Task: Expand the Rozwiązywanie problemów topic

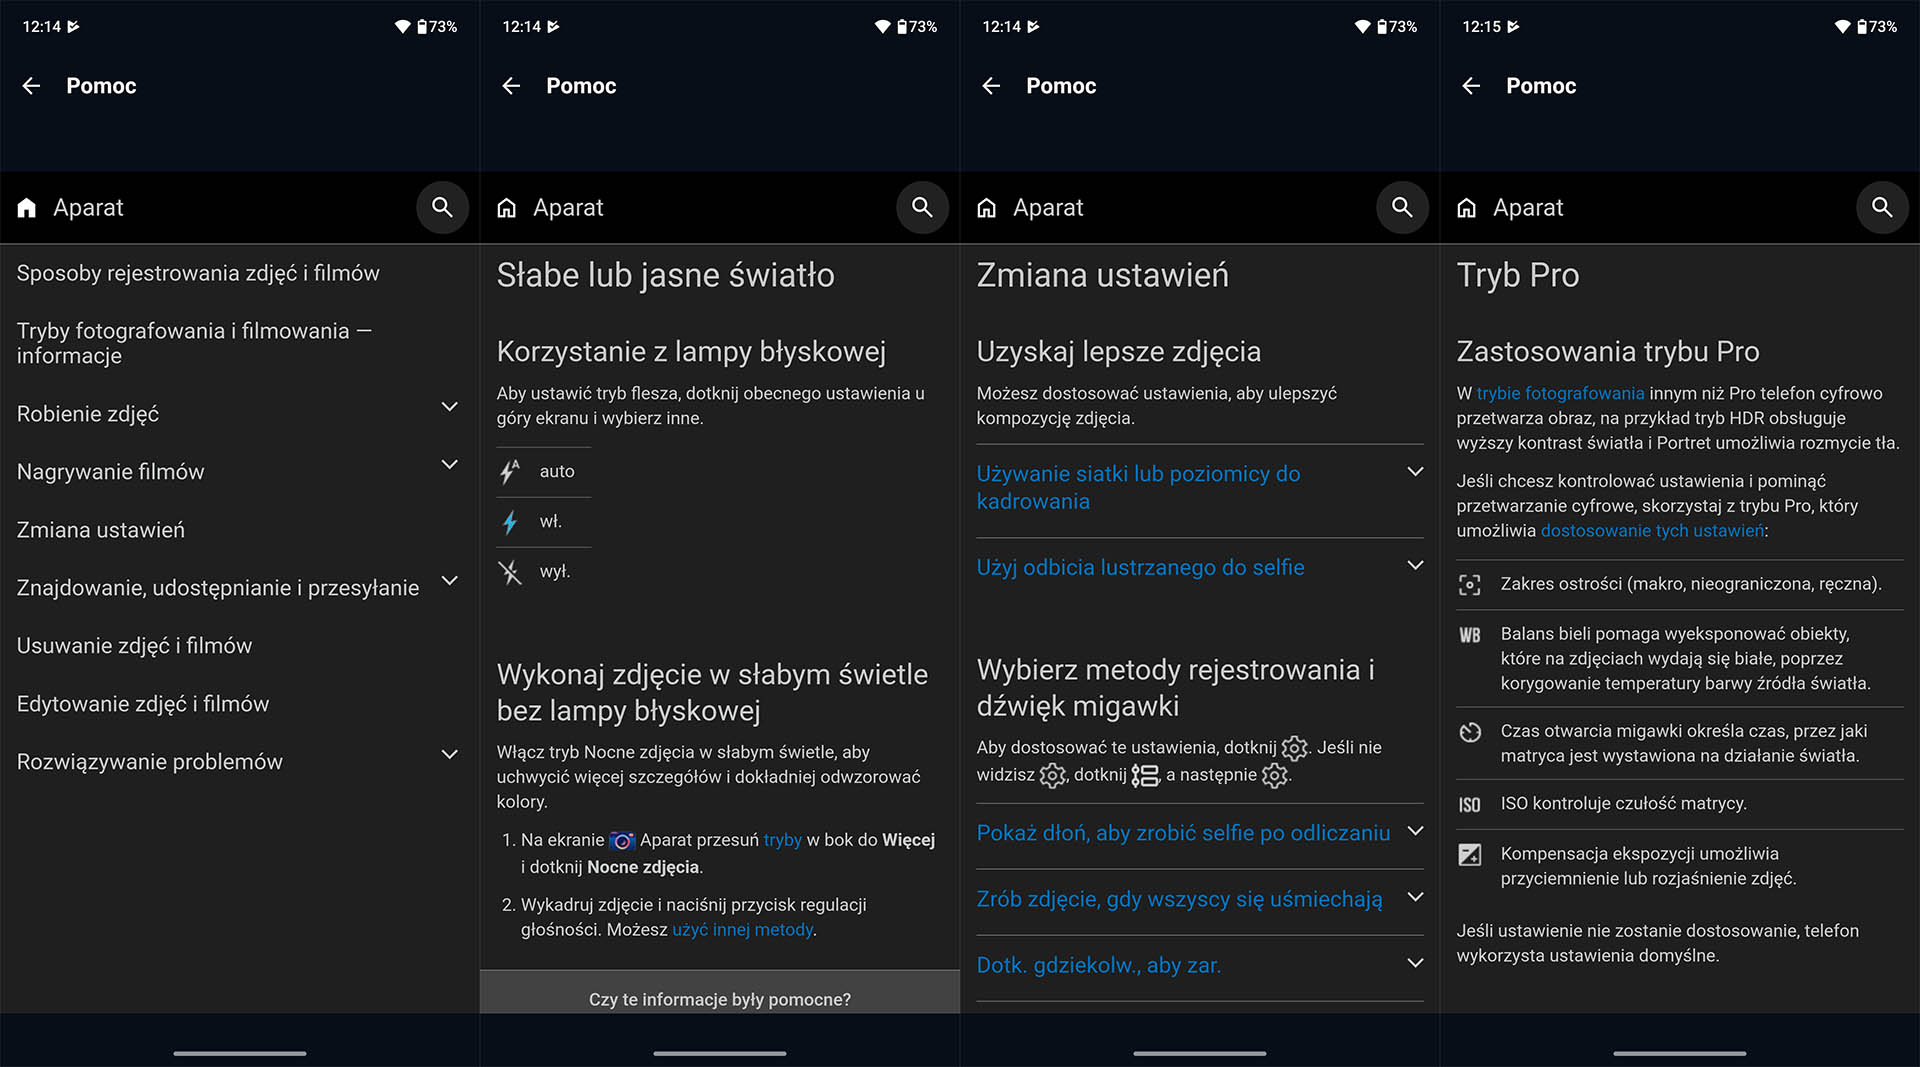Action: (449, 755)
